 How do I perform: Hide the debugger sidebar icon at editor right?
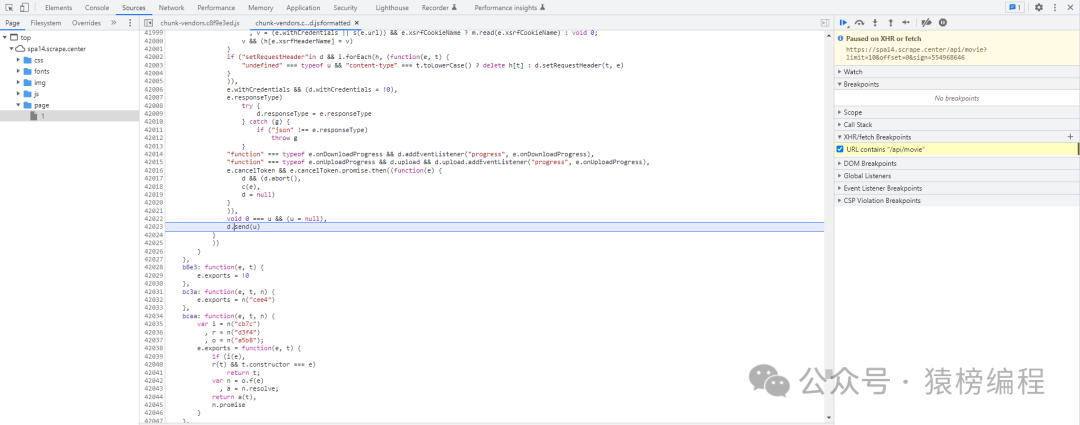click(x=825, y=23)
